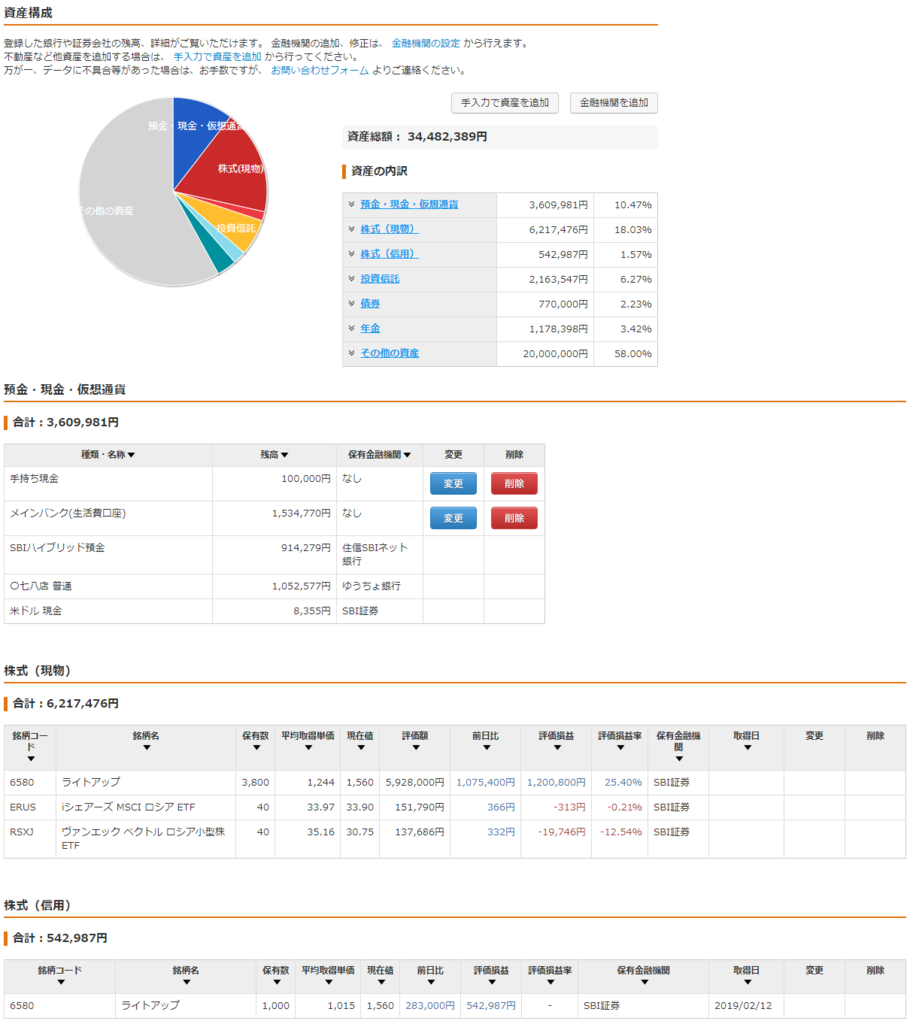Sort 株式(信用) table by 平均取得単価 arrow
Image resolution: width=913 pixels, height=1024 pixels.
tap(328, 982)
